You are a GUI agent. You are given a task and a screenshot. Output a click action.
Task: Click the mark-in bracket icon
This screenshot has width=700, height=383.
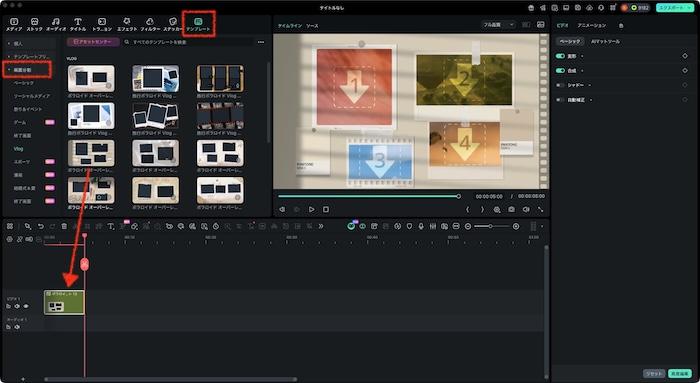(x=467, y=209)
